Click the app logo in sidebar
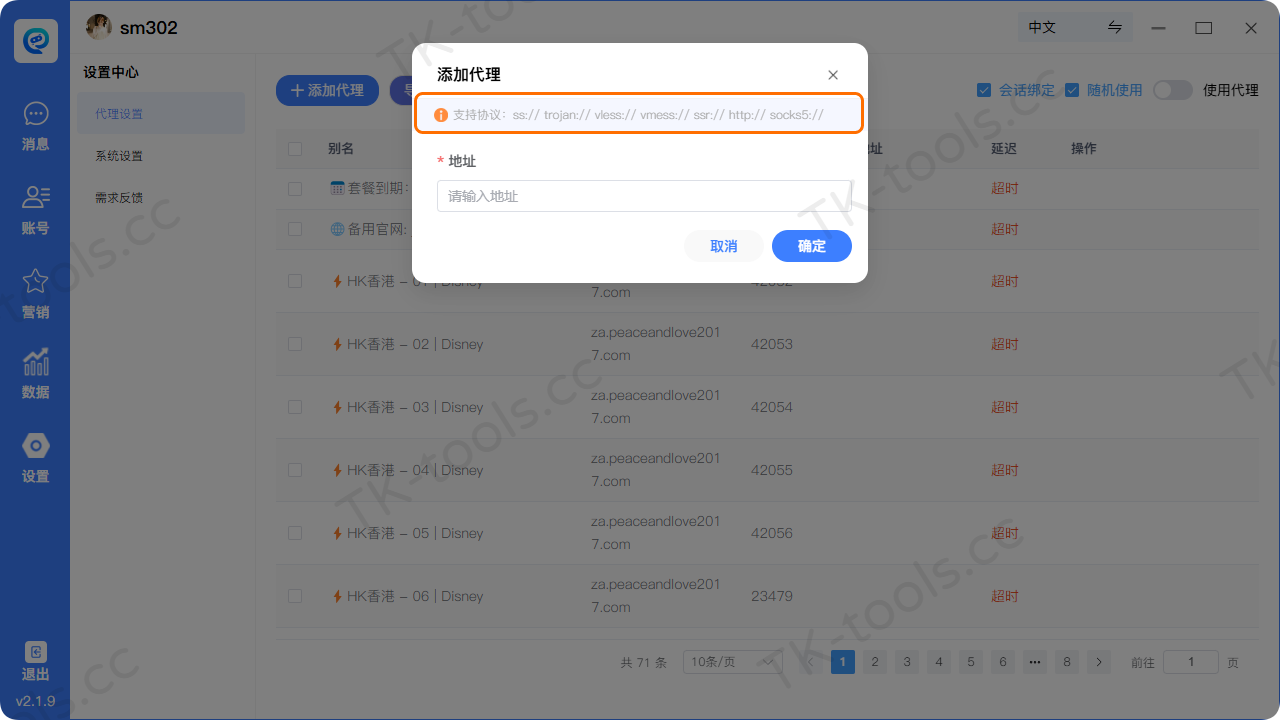The height and width of the screenshot is (720, 1280). 36,40
